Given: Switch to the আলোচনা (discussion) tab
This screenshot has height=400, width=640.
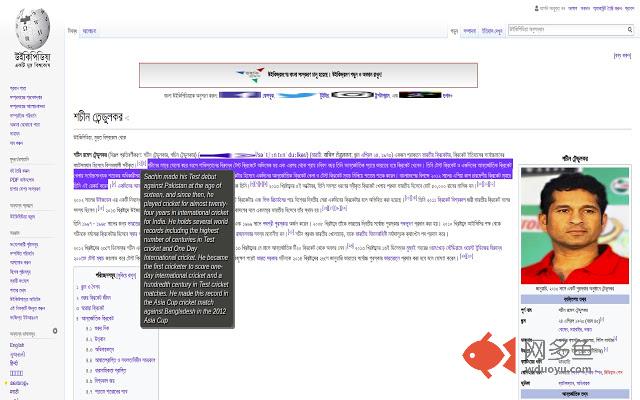Looking at the screenshot, I should (x=89, y=31).
